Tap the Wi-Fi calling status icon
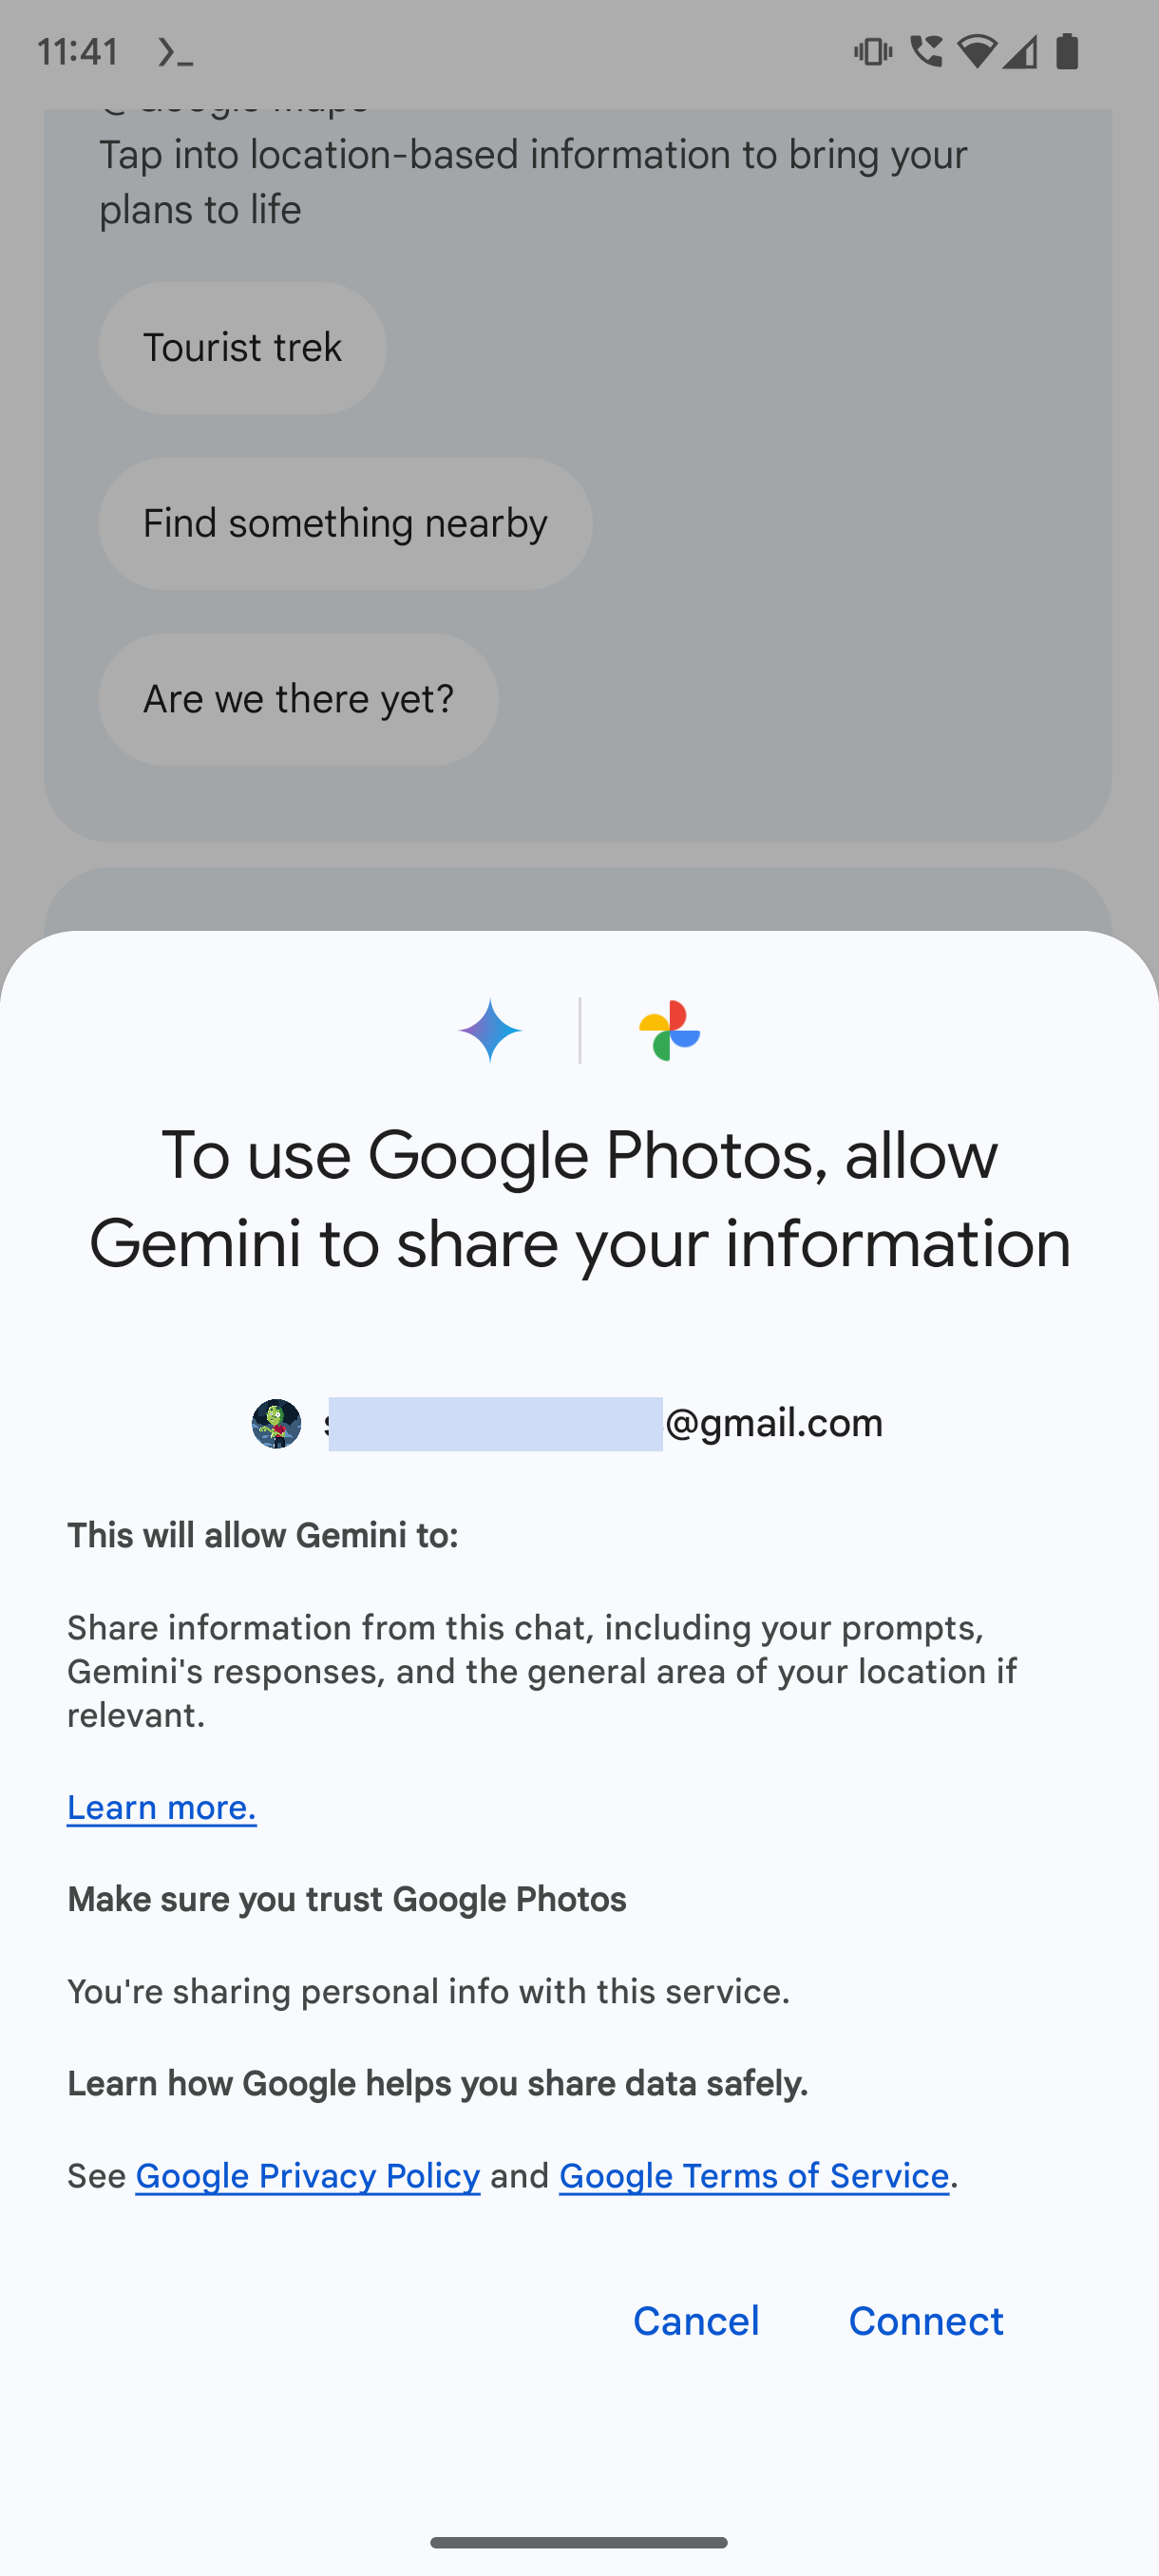This screenshot has width=1159, height=2576. 926,51
